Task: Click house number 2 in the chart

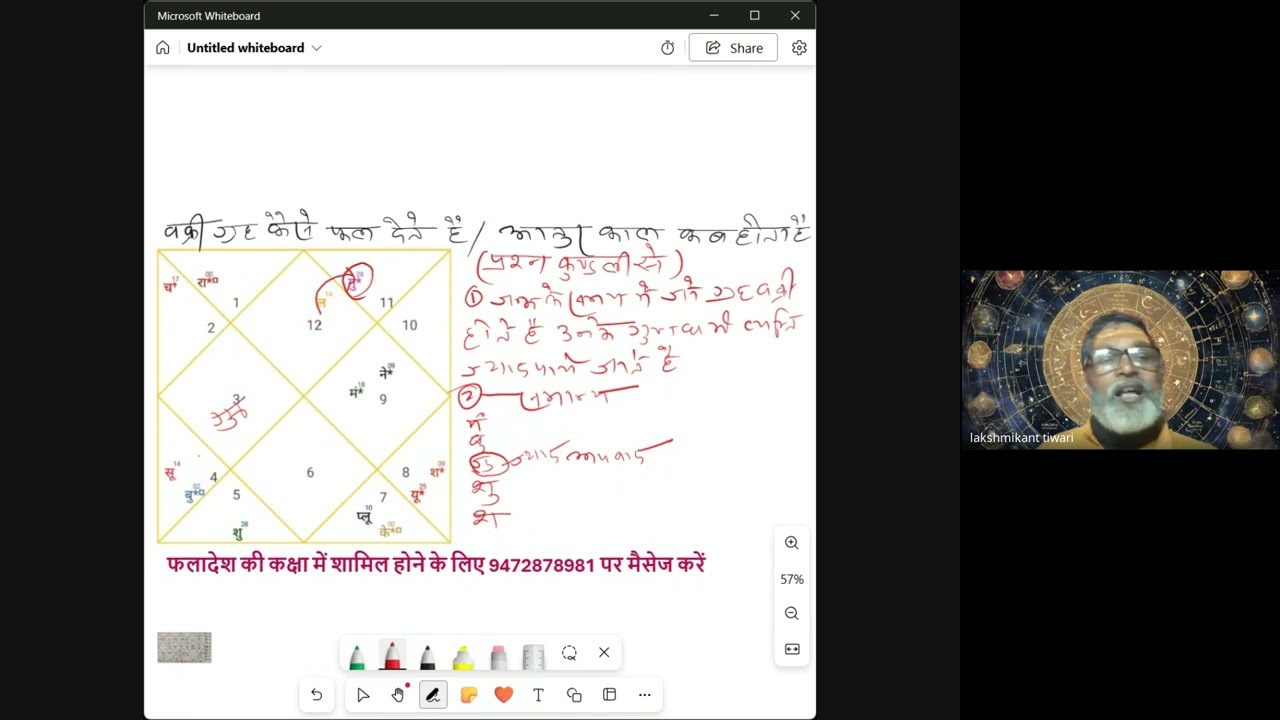Action: point(211,327)
